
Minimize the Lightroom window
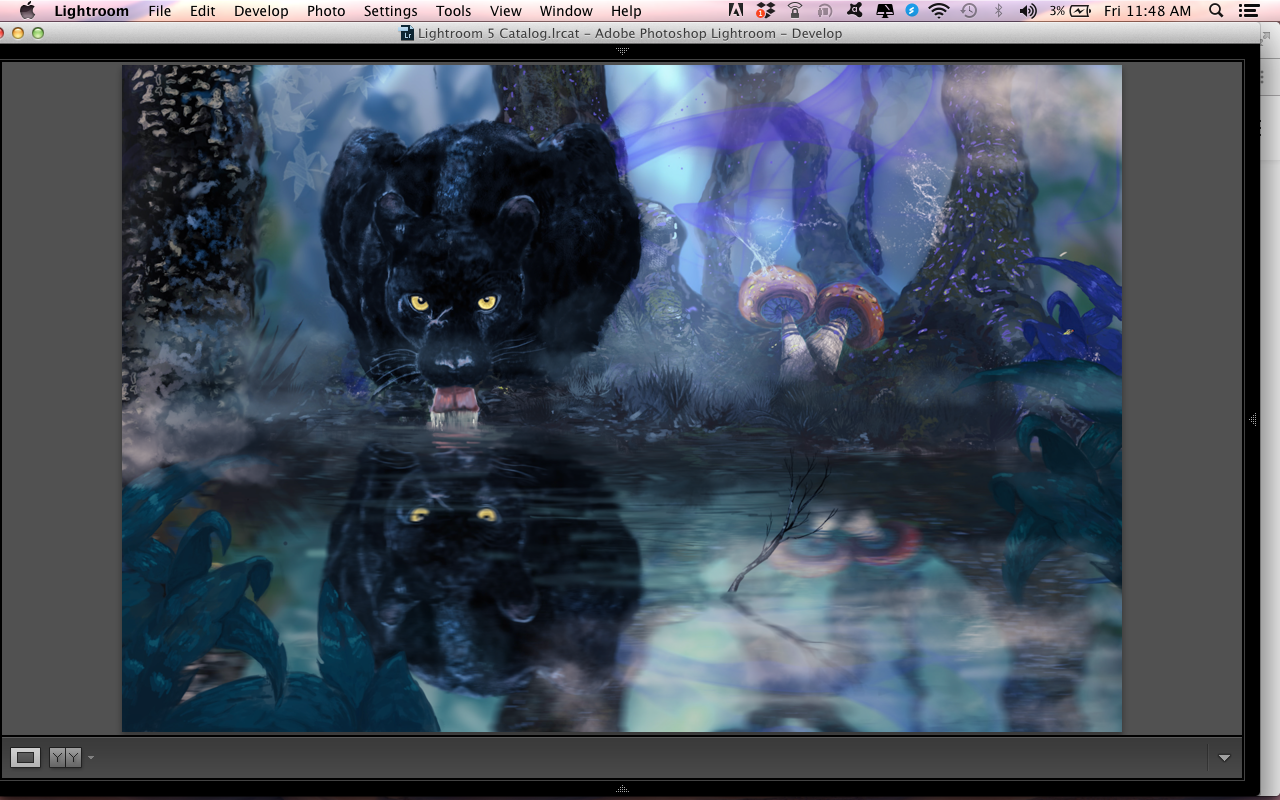pyautogui.click(x=18, y=33)
